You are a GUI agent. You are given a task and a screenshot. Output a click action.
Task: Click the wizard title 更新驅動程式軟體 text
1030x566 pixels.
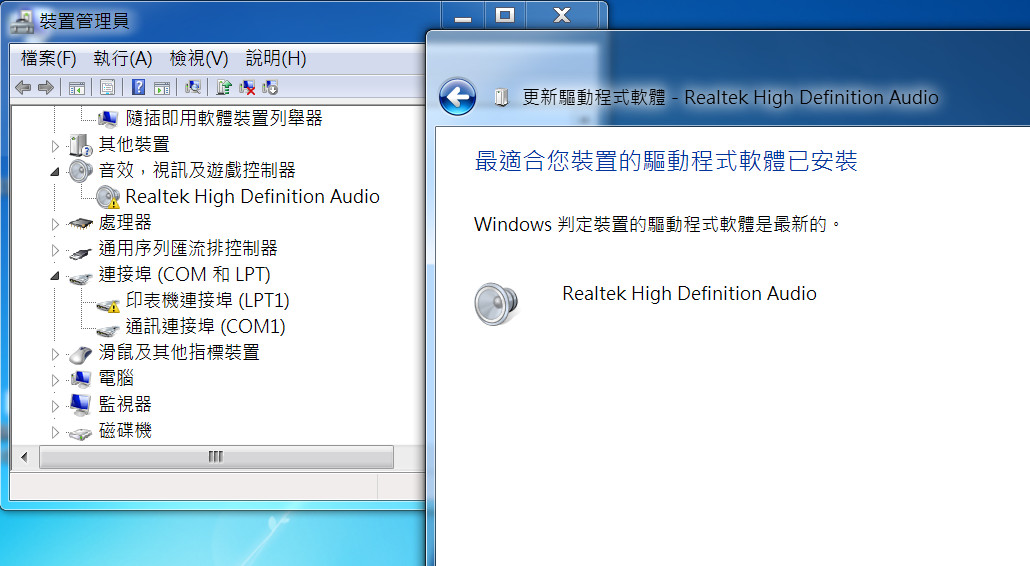594,97
